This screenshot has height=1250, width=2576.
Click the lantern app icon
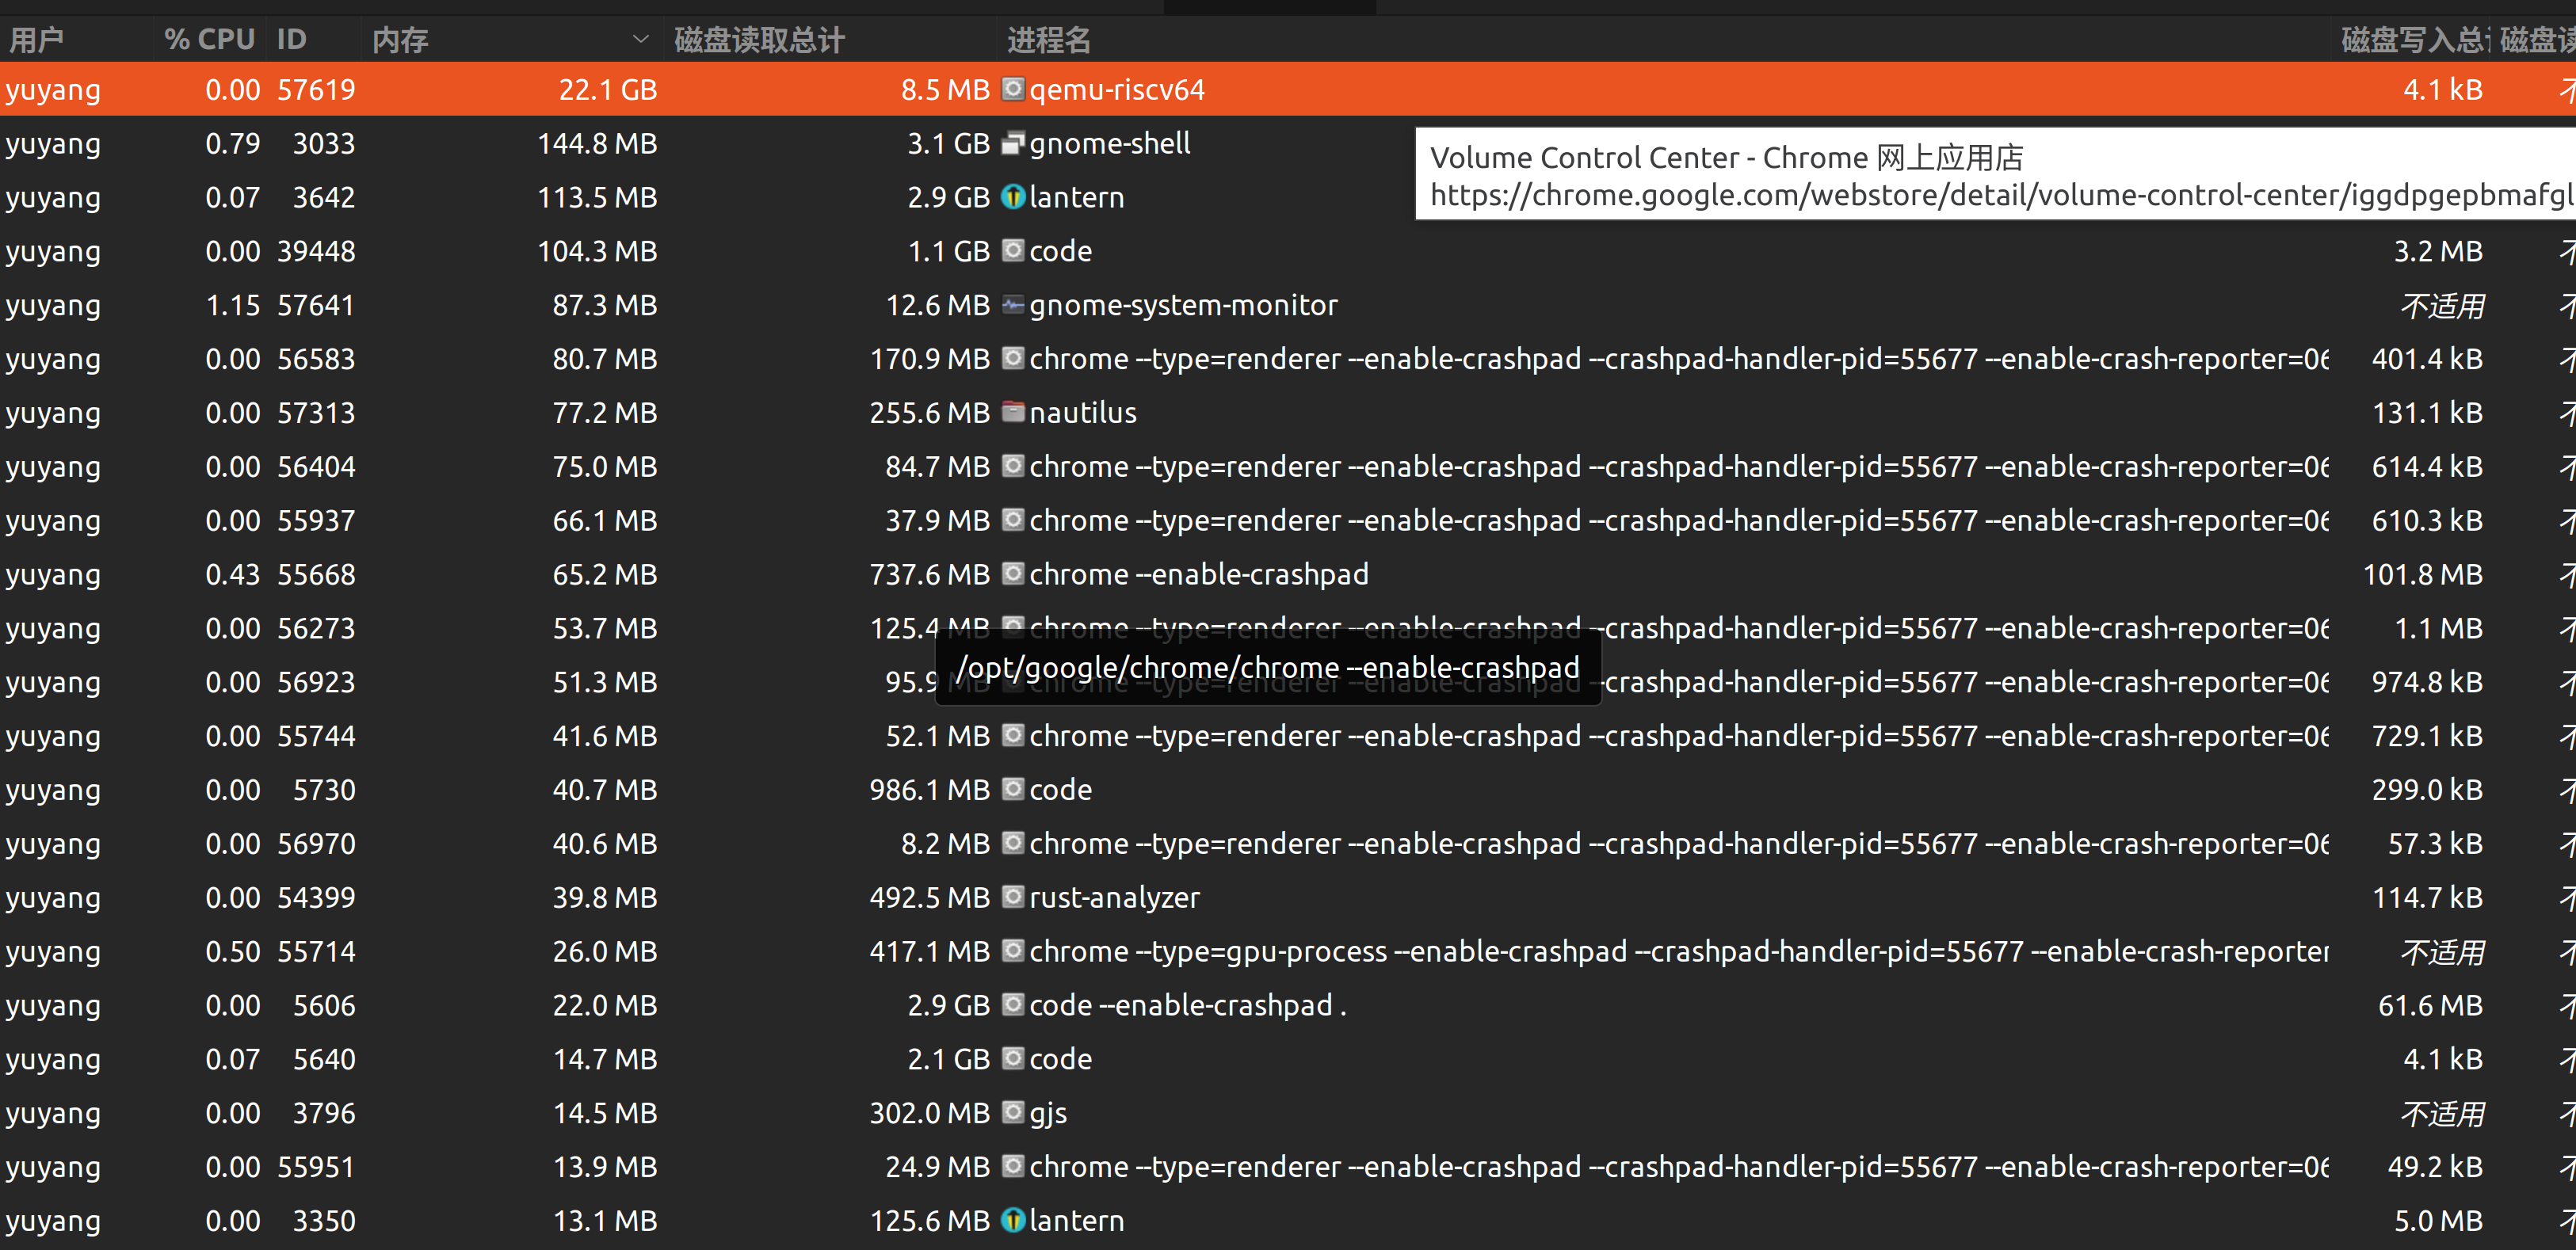[1013, 197]
